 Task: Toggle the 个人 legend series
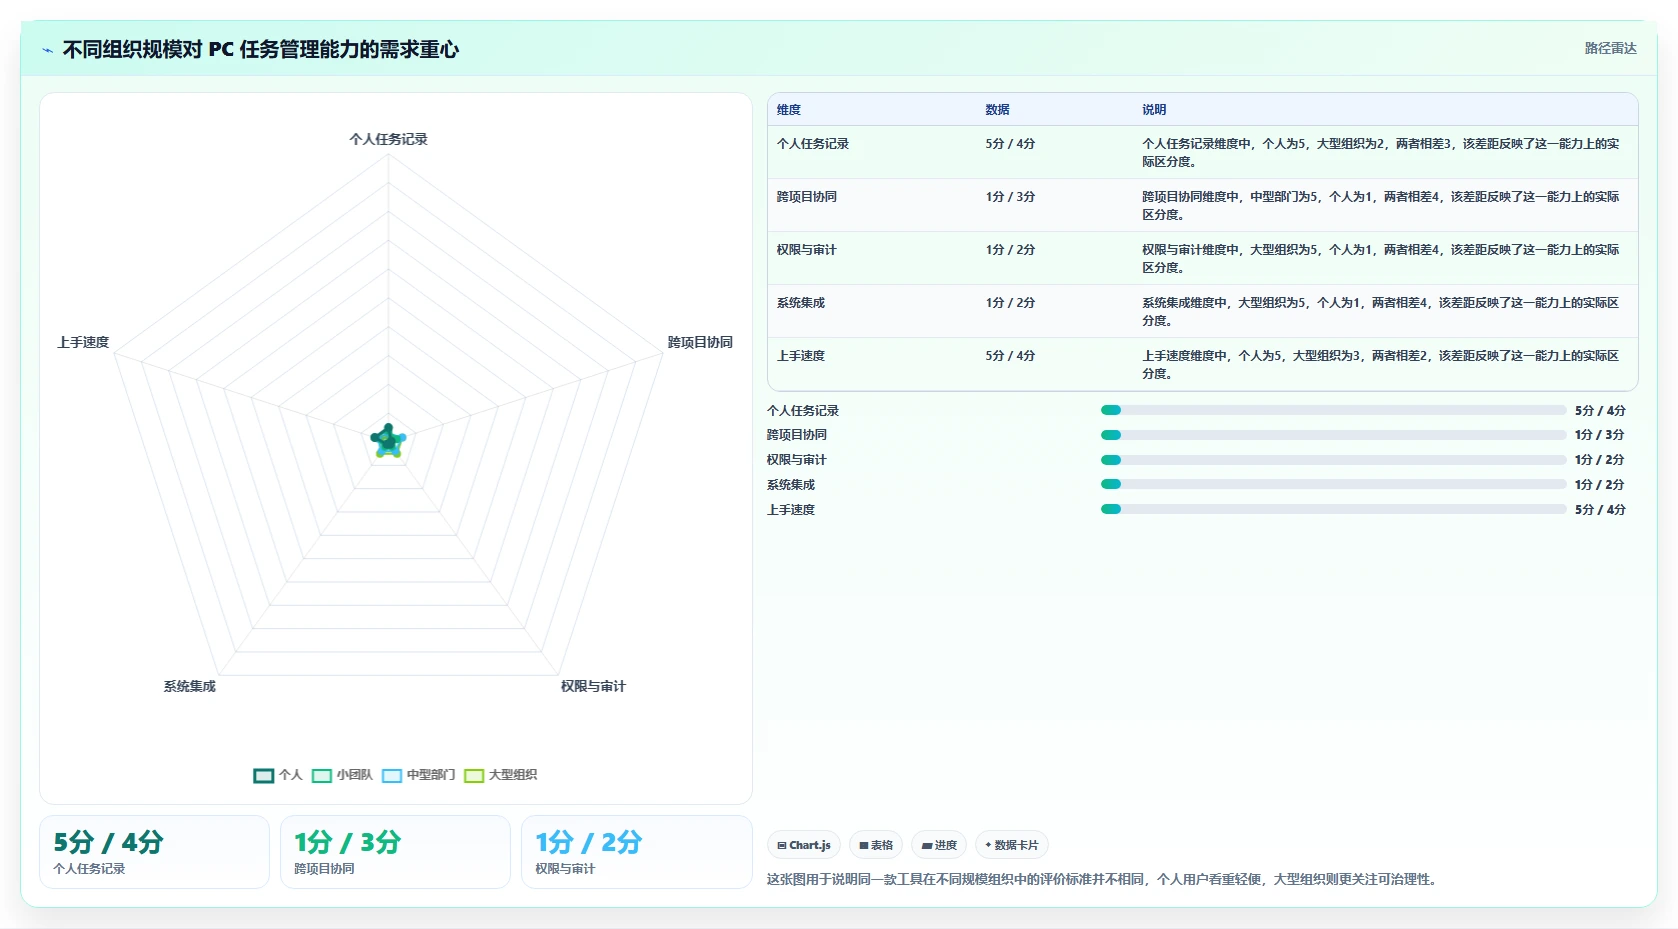pyautogui.click(x=278, y=775)
